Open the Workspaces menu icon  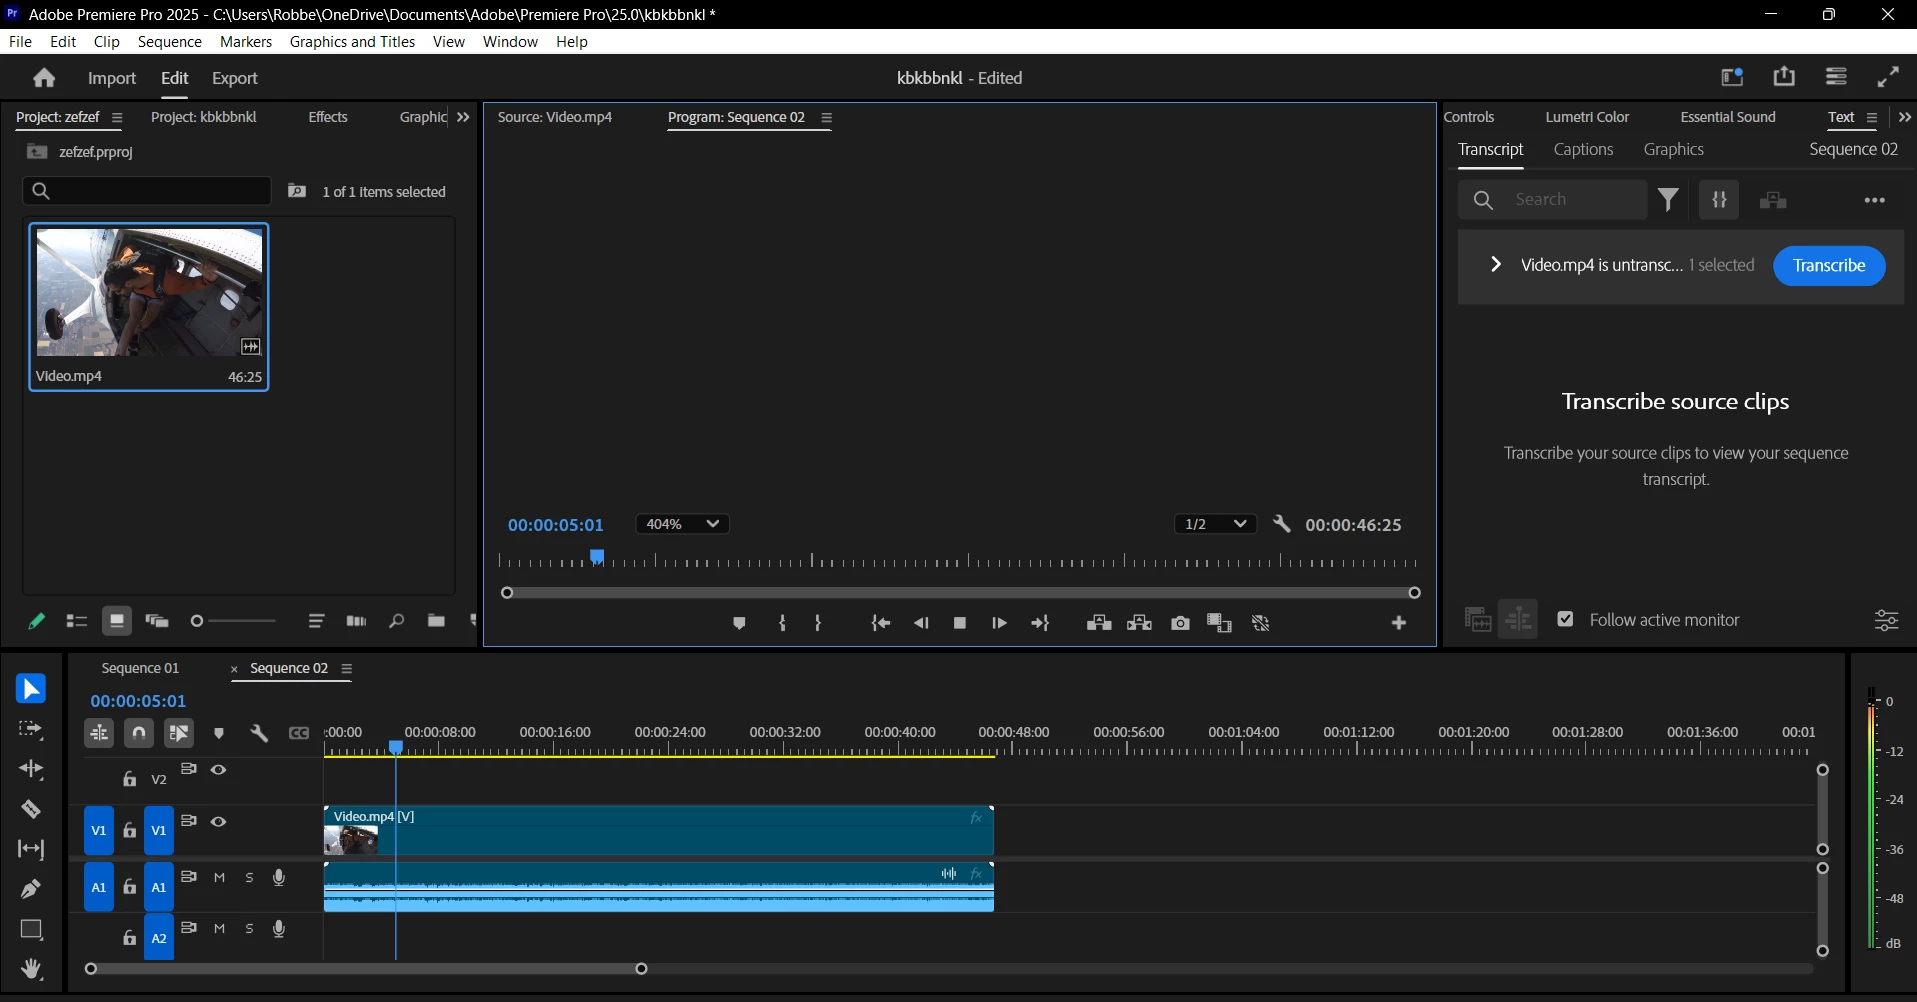[1836, 77]
